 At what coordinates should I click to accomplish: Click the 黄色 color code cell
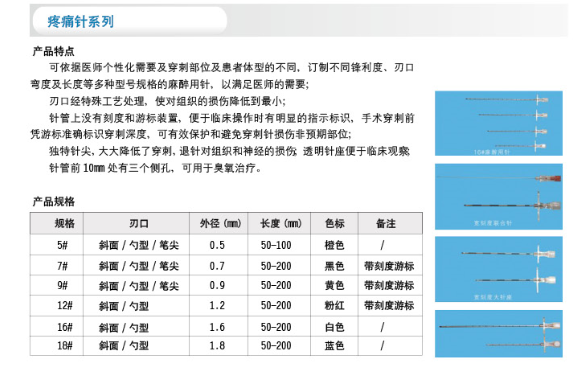(x=334, y=286)
